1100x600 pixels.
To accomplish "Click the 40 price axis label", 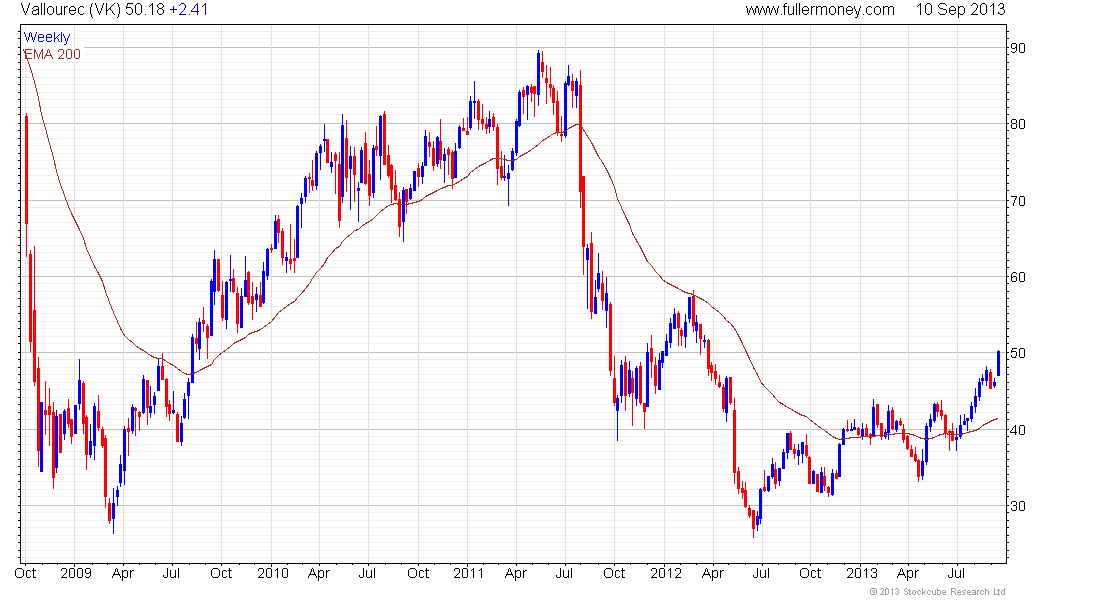I will 1017,430.
